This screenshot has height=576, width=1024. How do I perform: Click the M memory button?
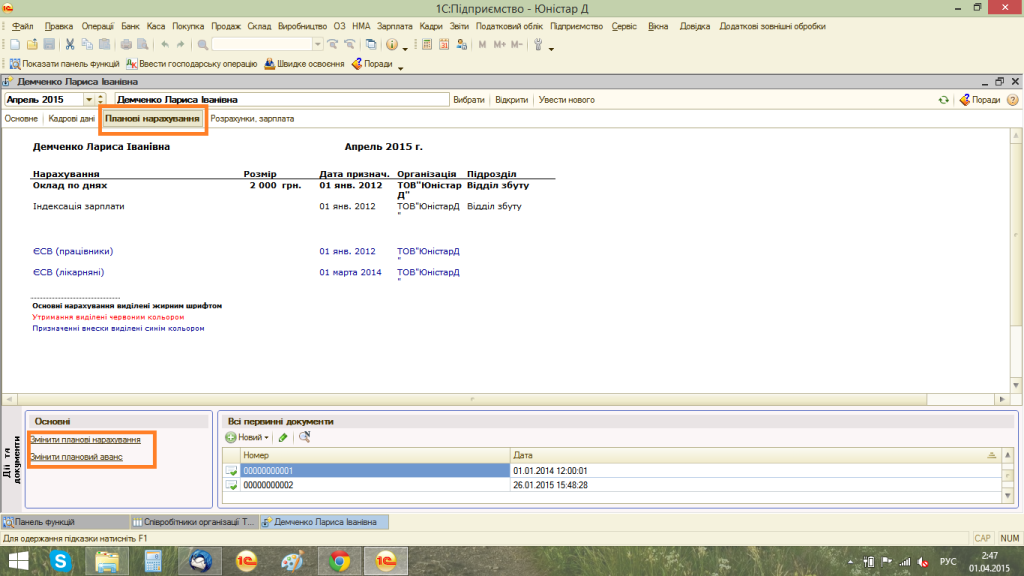(483, 44)
